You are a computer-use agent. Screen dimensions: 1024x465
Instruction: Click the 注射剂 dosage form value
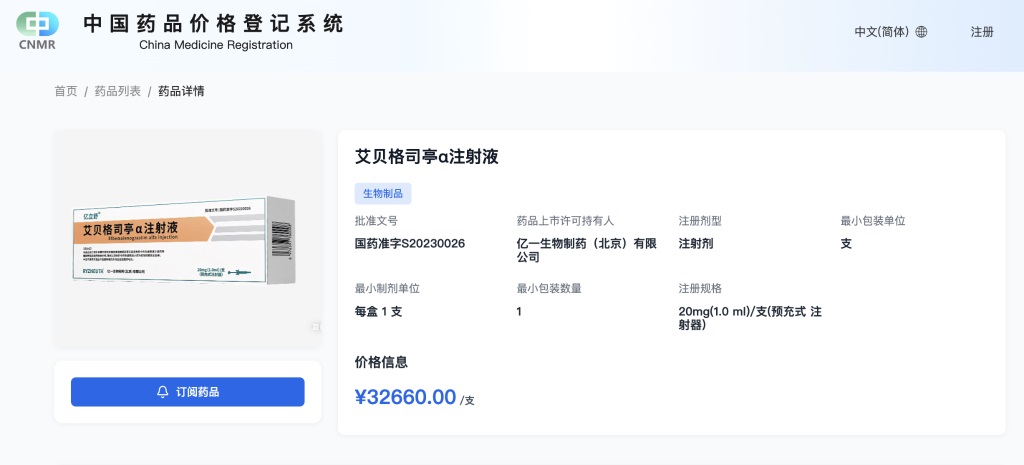[696, 243]
